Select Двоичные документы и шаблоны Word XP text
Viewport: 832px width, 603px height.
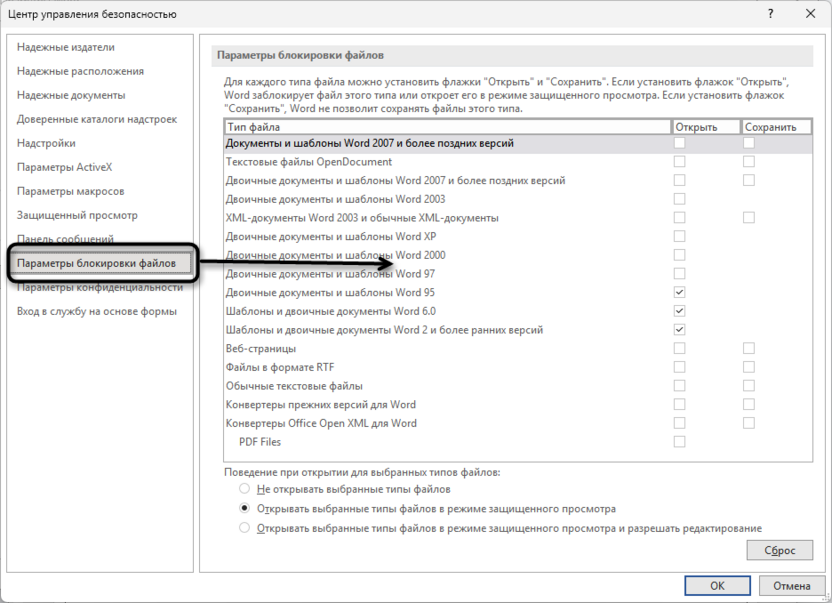point(331,237)
